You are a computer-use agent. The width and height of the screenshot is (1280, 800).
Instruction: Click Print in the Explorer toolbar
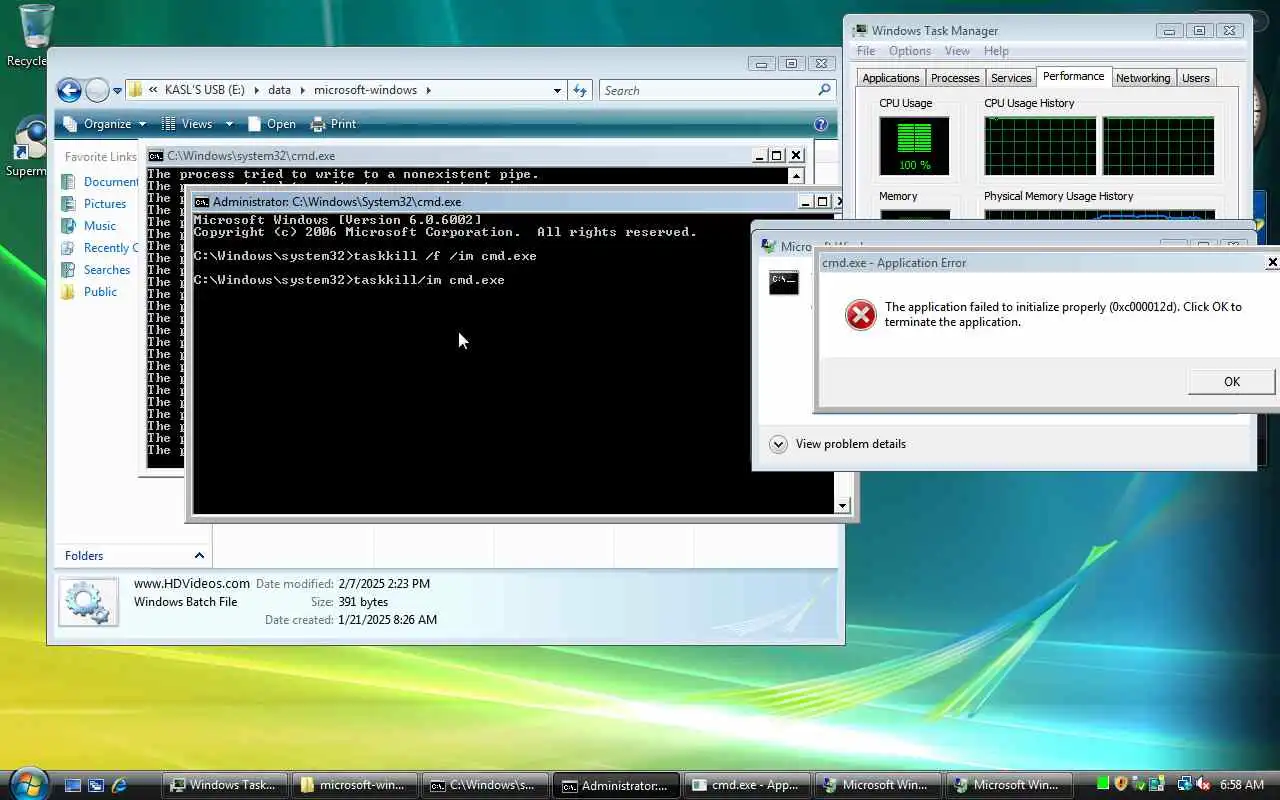pos(333,124)
